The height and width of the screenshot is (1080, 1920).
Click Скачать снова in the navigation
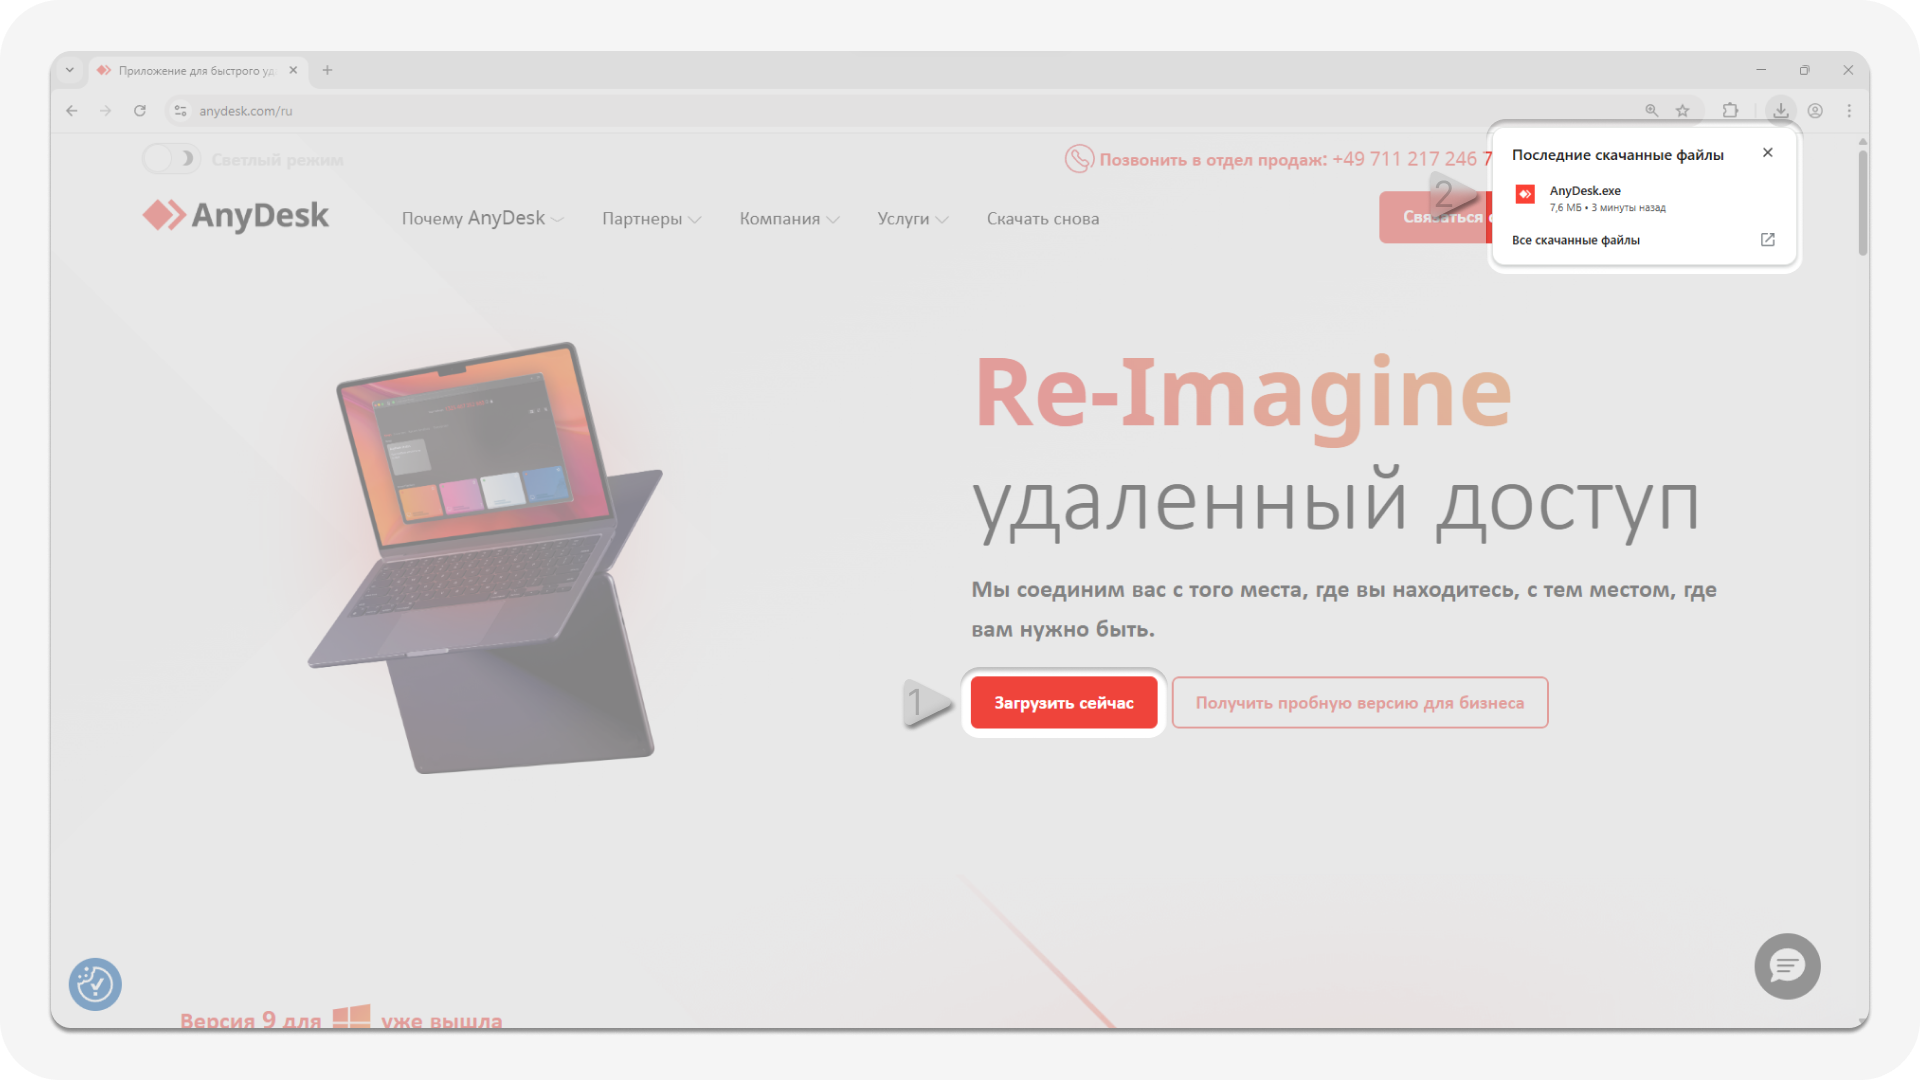[x=1043, y=218]
